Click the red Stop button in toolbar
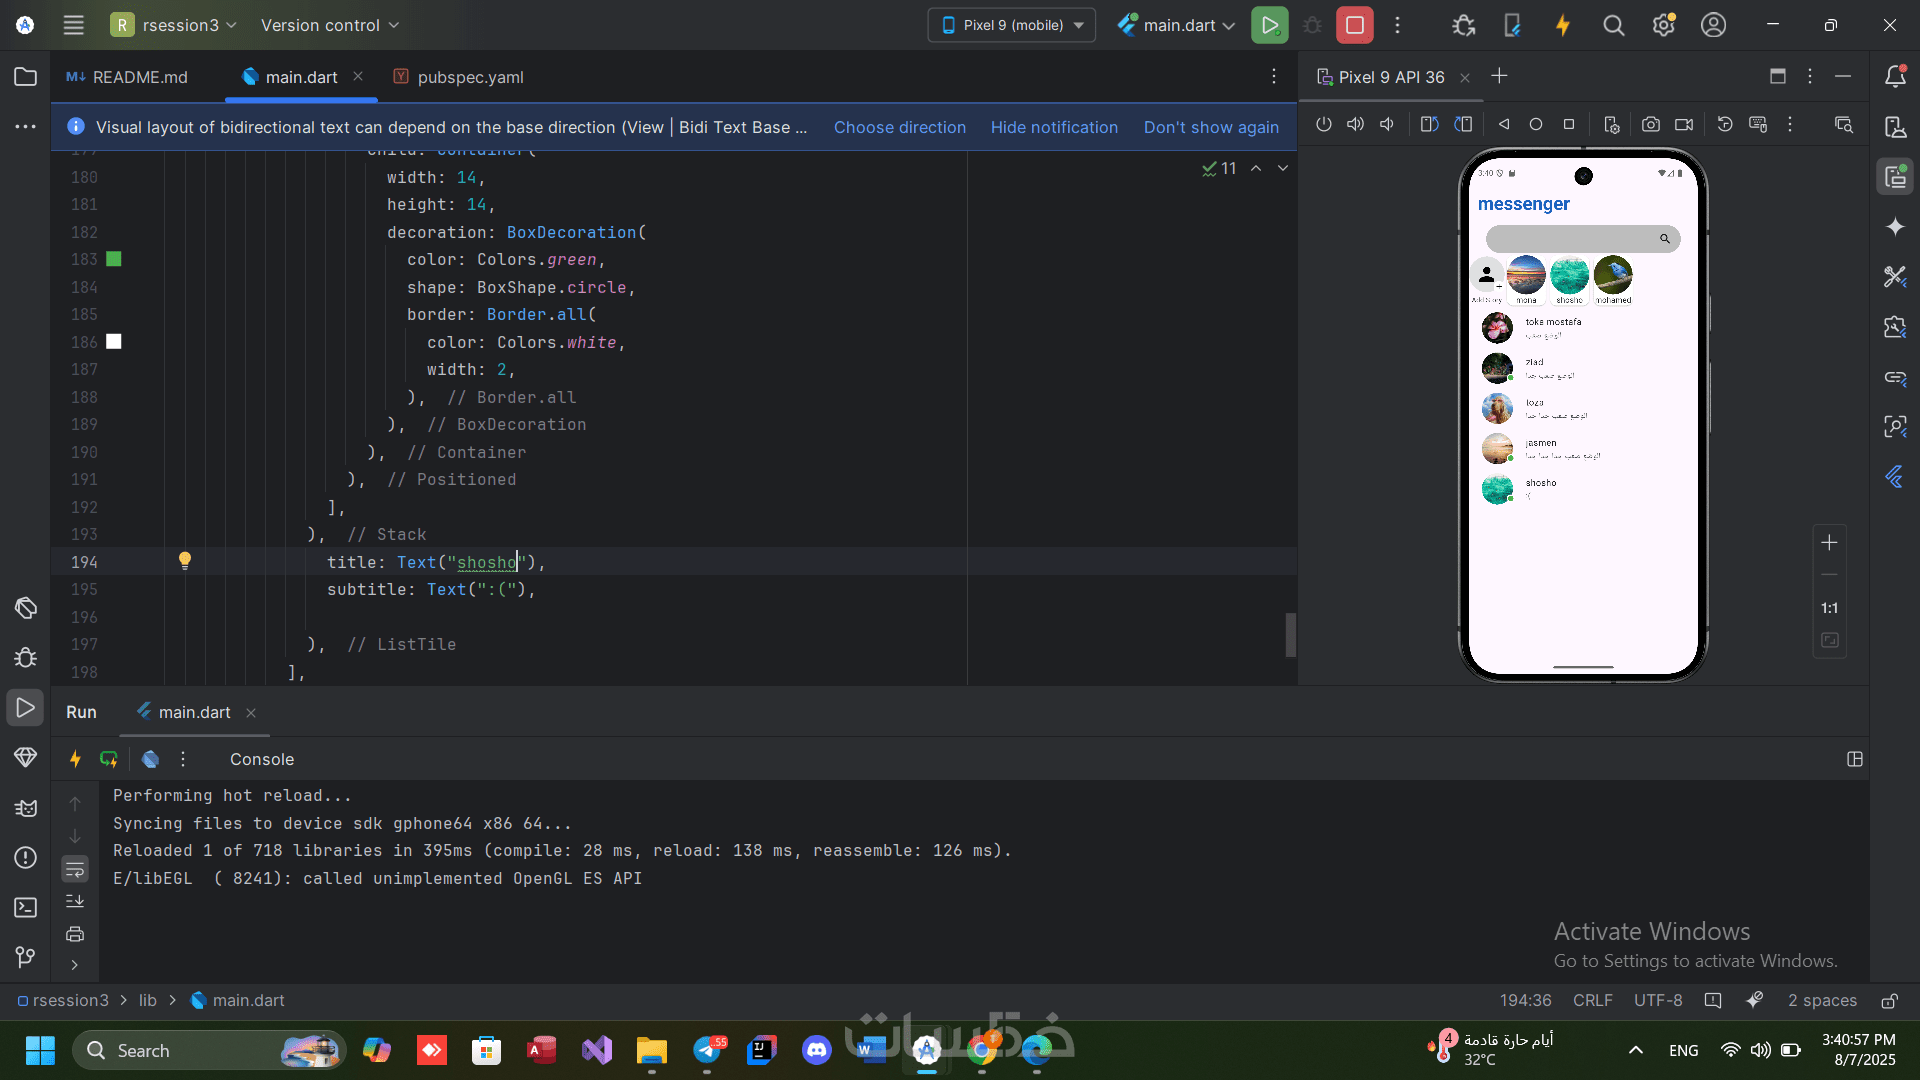 tap(1354, 25)
